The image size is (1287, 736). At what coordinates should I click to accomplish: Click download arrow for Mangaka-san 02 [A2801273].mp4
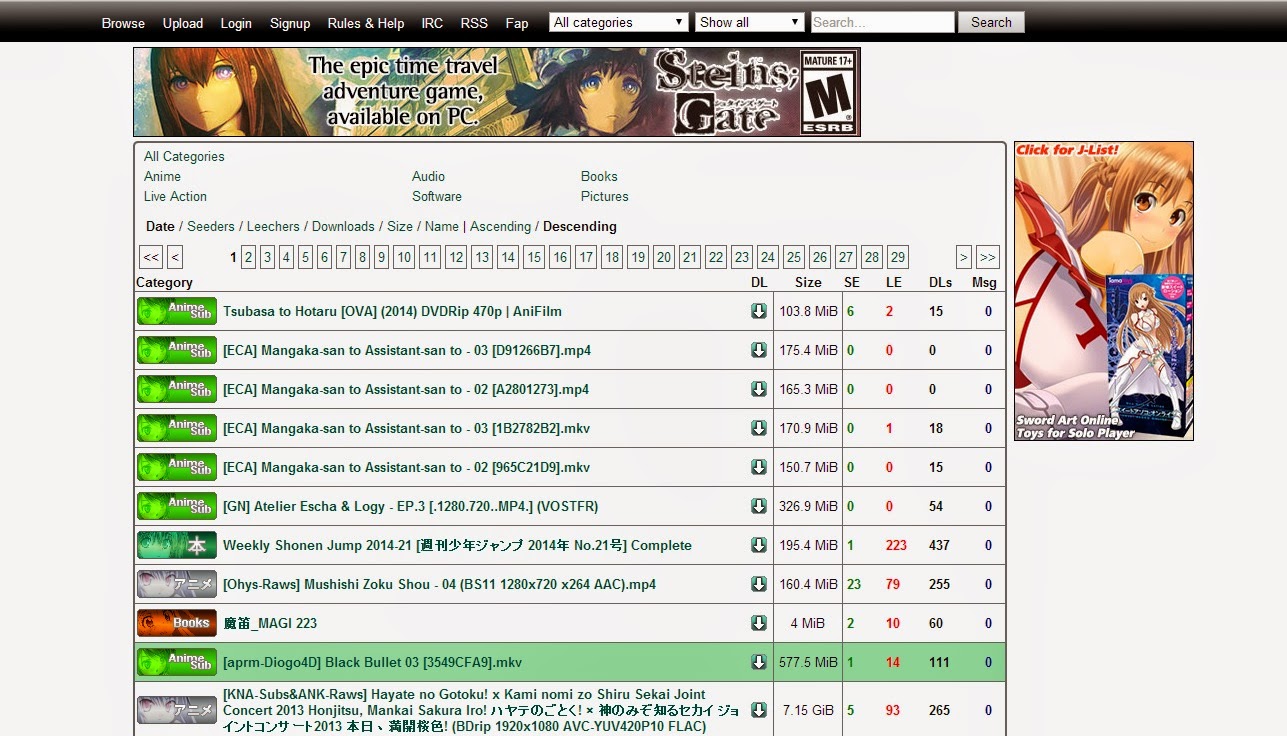click(759, 389)
